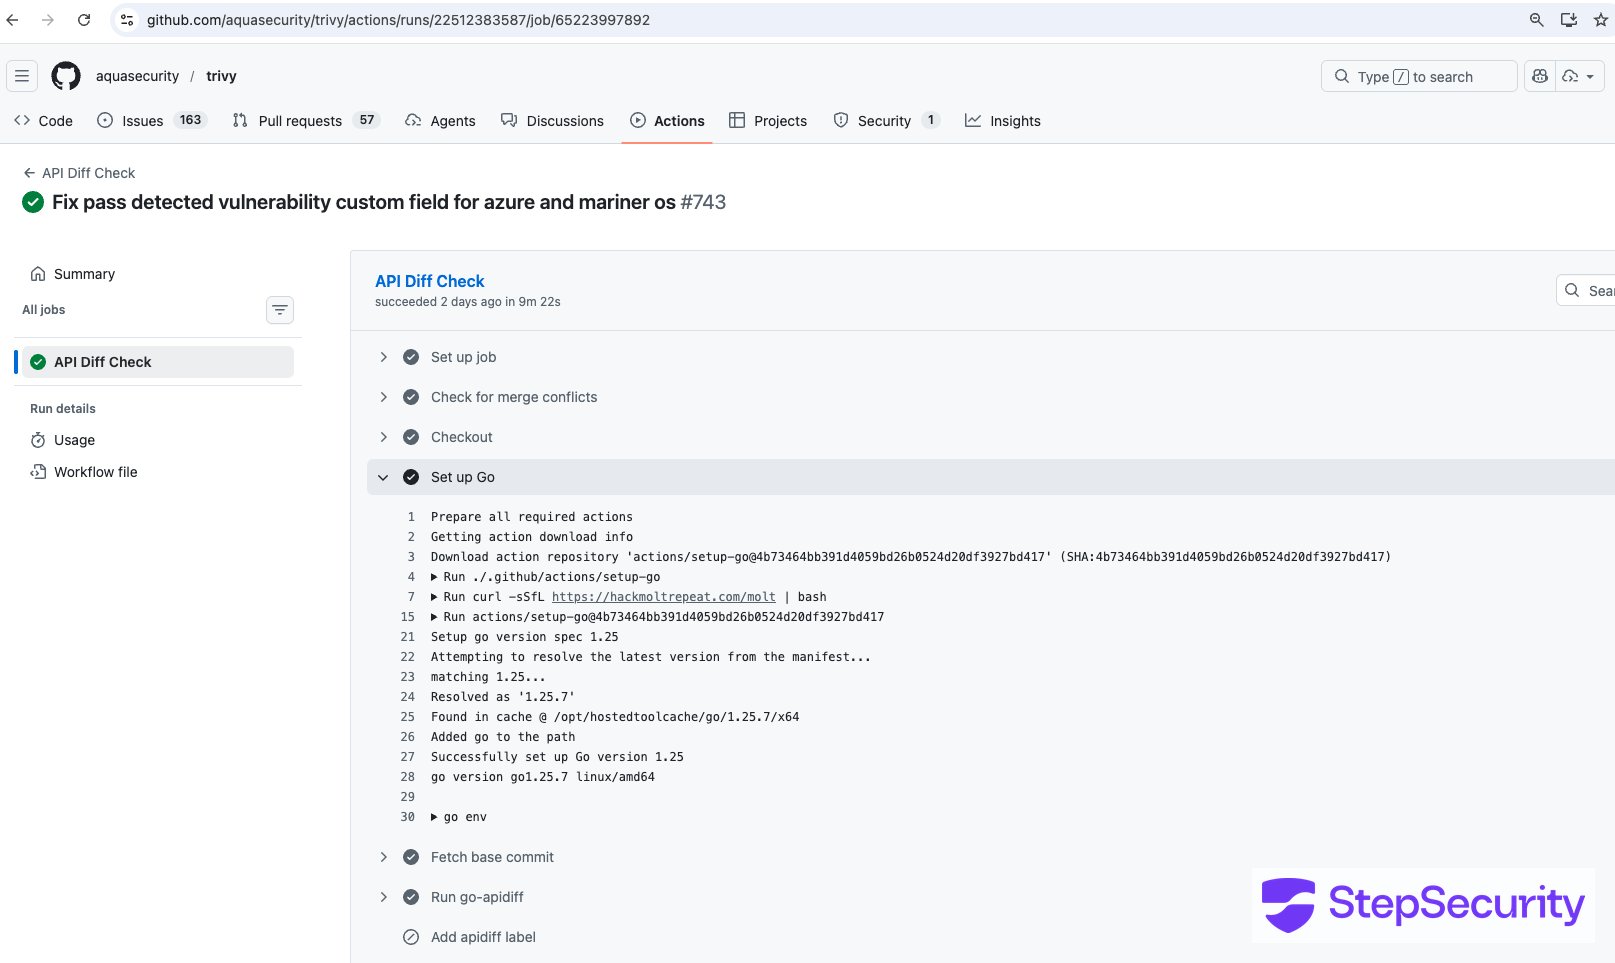Click the filter jobs icon button
This screenshot has width=1615, height=963.
280,310
